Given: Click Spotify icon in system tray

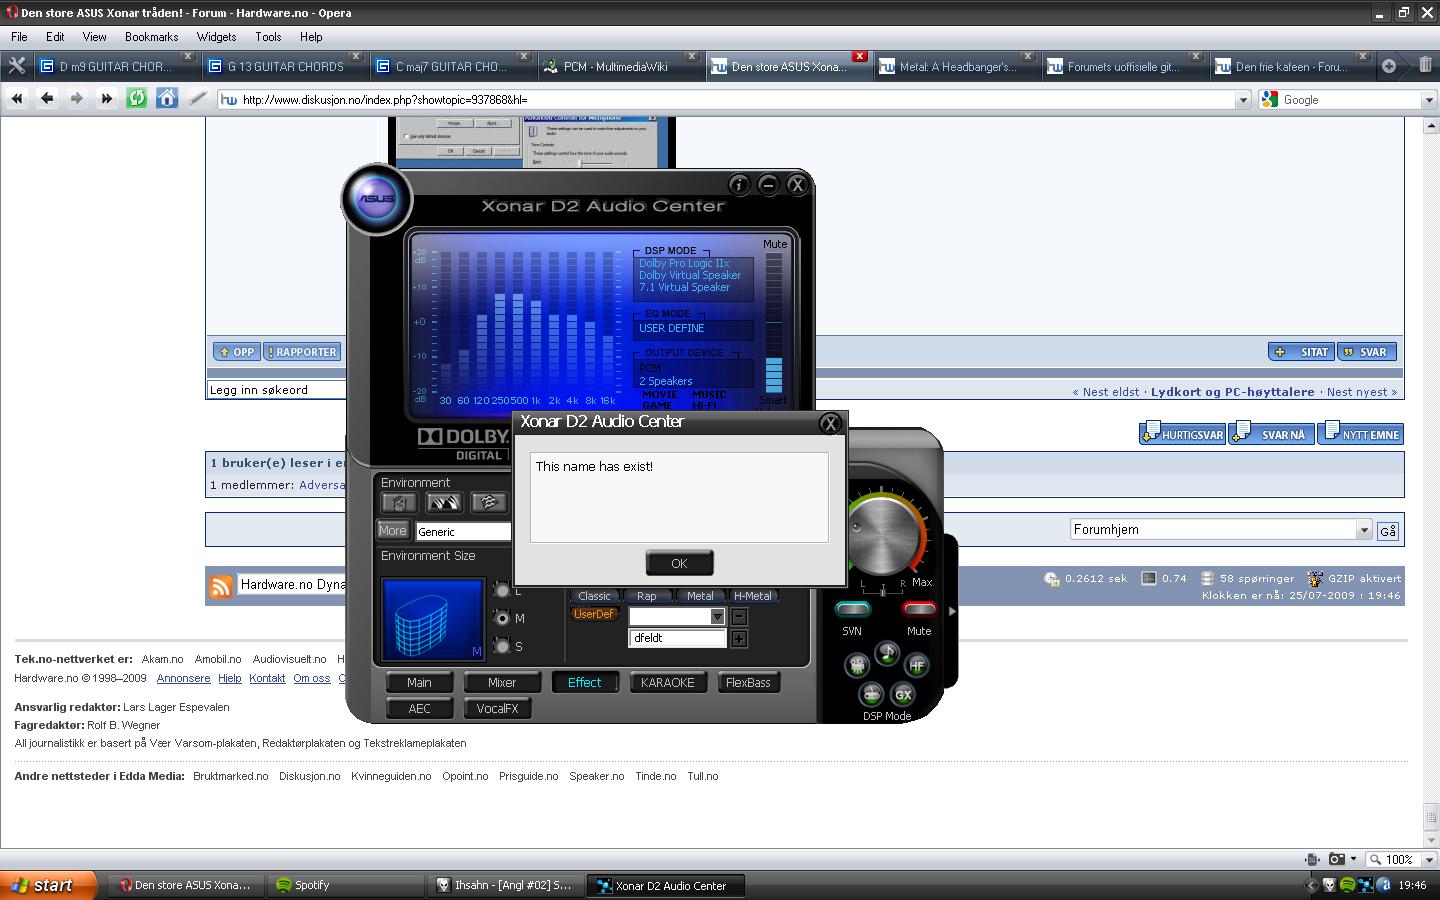Looking at the screenshot, I should point(1347,885).
